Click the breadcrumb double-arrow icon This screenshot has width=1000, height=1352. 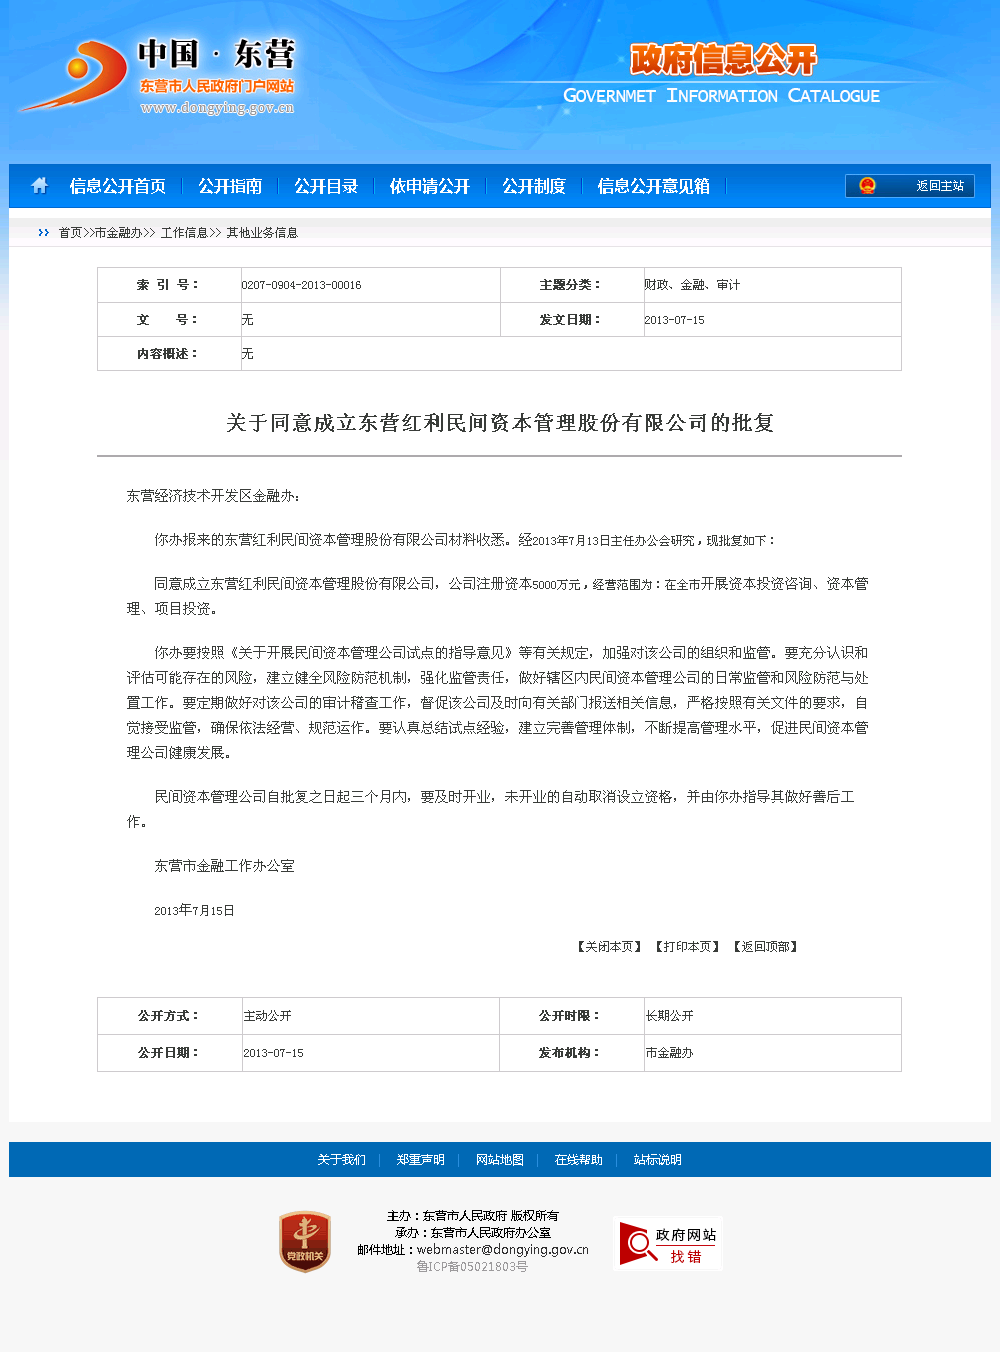(43, 233)
